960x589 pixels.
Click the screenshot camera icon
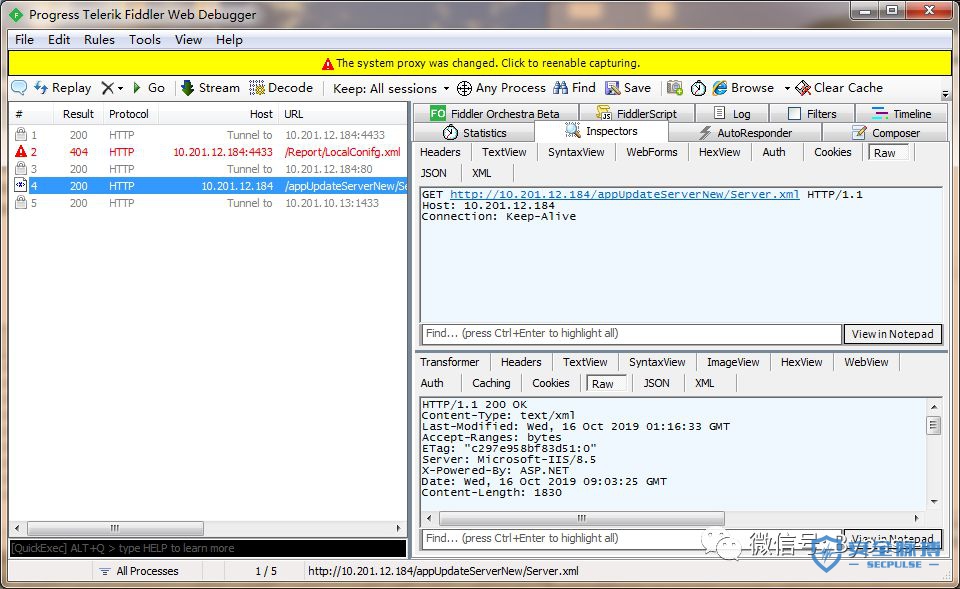(x=675, y=88)
